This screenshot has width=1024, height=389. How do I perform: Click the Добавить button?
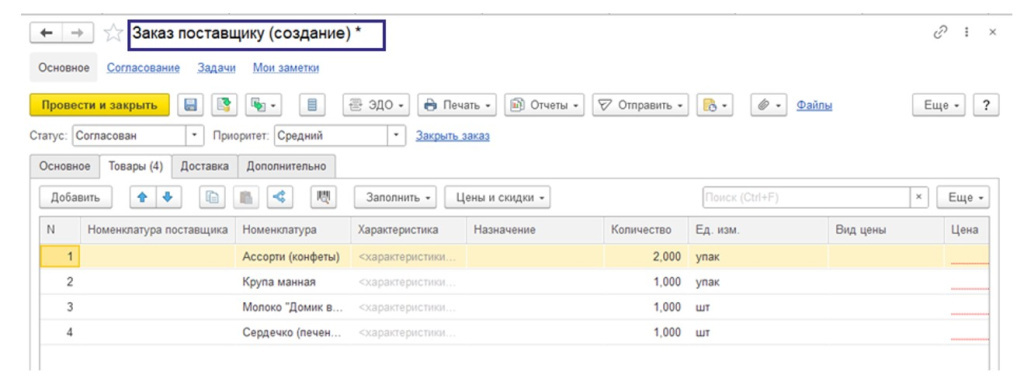click(x=75, y=197)
